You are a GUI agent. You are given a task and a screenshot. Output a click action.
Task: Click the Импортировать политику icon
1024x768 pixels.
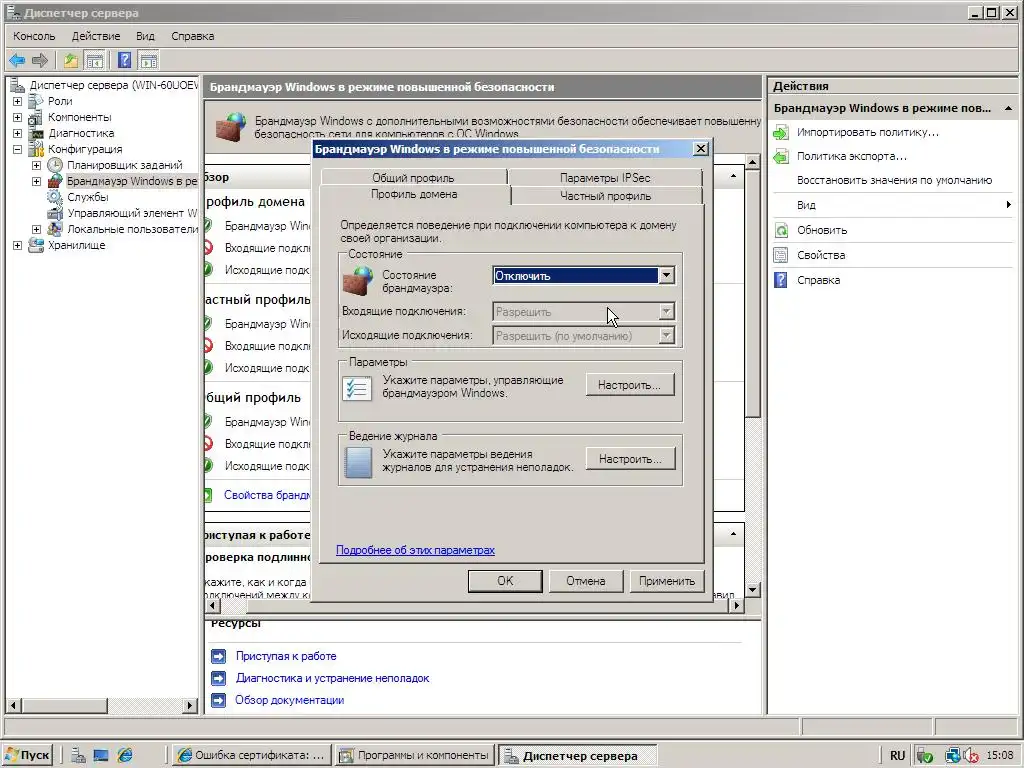(781, 133)
